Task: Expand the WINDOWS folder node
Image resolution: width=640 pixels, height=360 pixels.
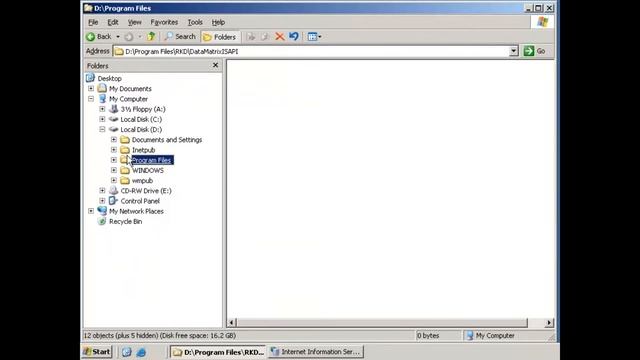Action: click(114, 170)
